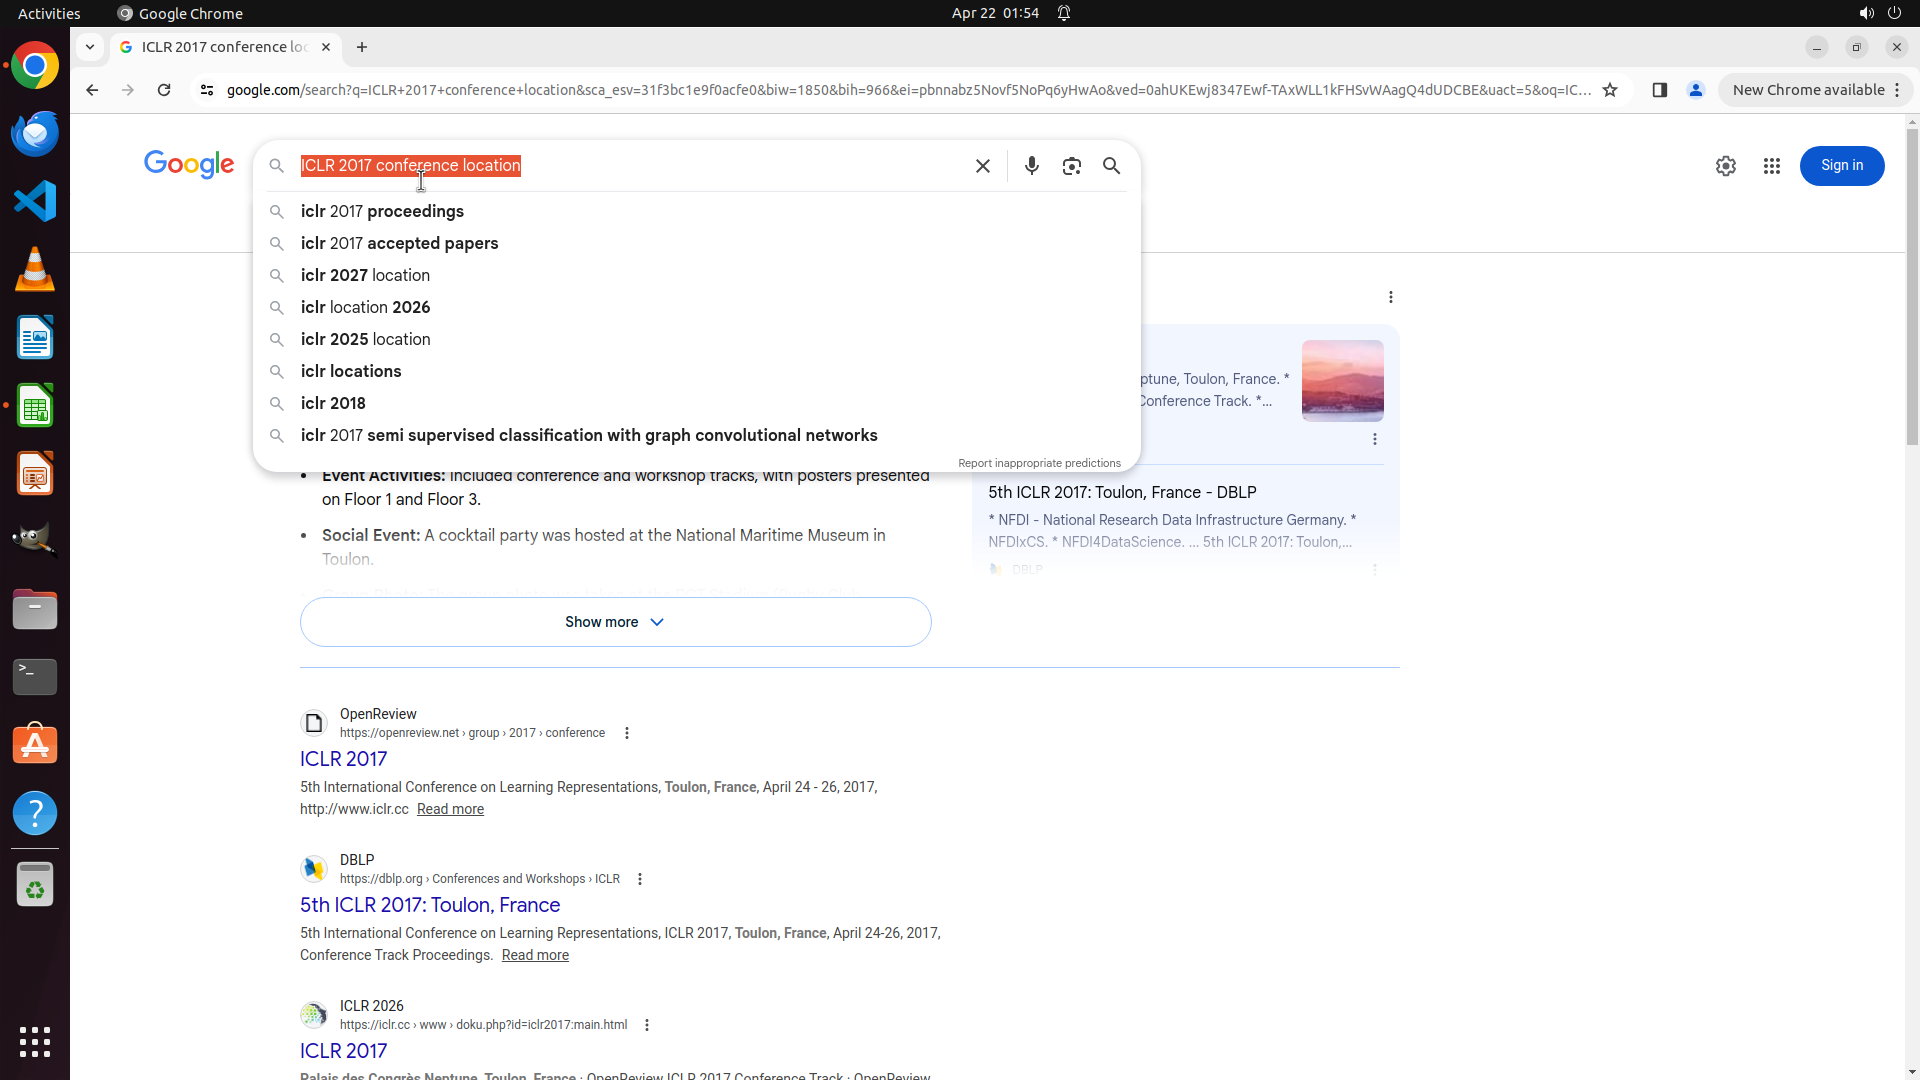Click the Sign in button
Image resolution: width=1920 pixels, height=1080 pixels.
tap(1841, 166)
